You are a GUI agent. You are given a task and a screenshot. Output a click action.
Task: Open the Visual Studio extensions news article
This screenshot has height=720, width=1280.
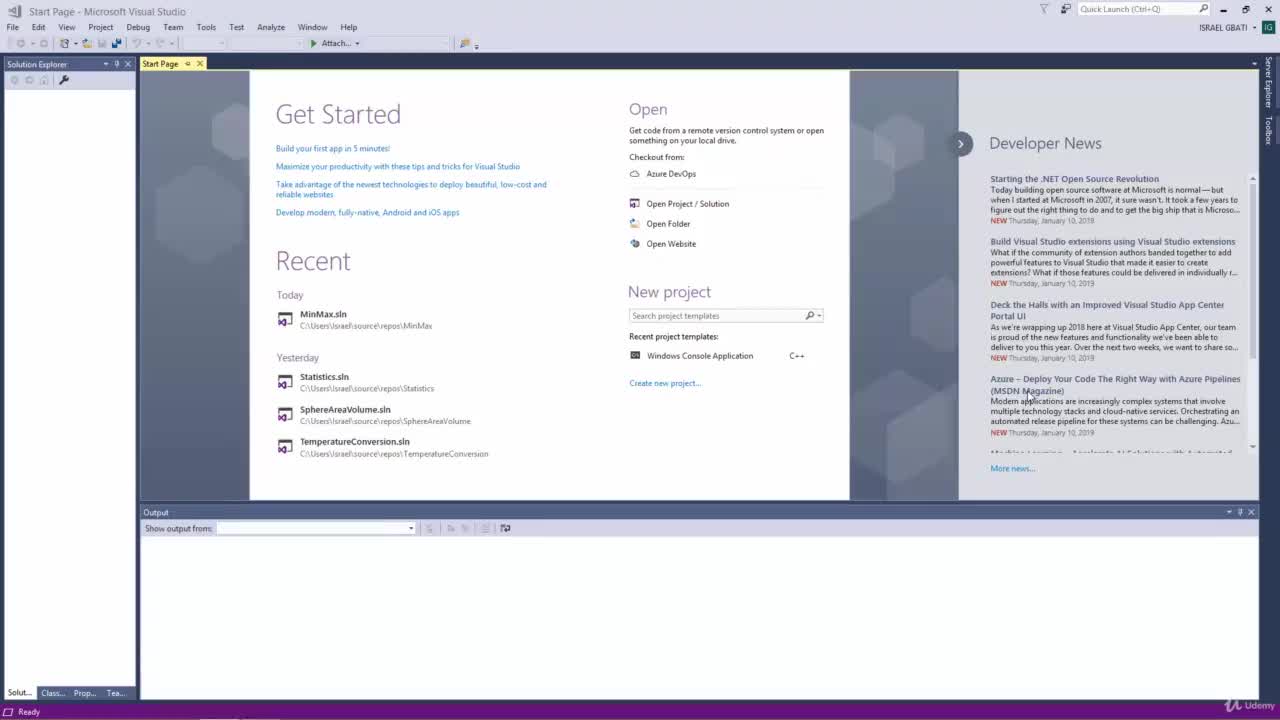[1113, 242]
